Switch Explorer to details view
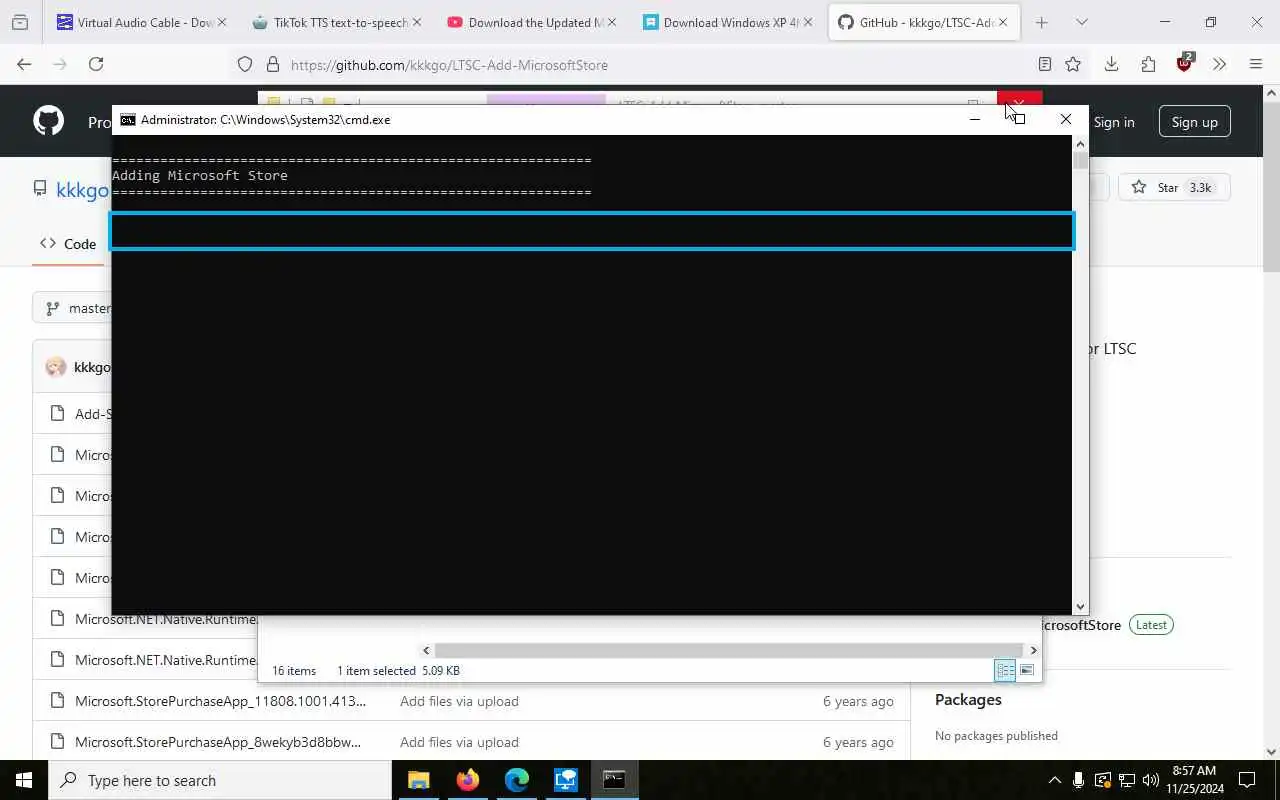 pyautogui.click(x=1005, y=670)
